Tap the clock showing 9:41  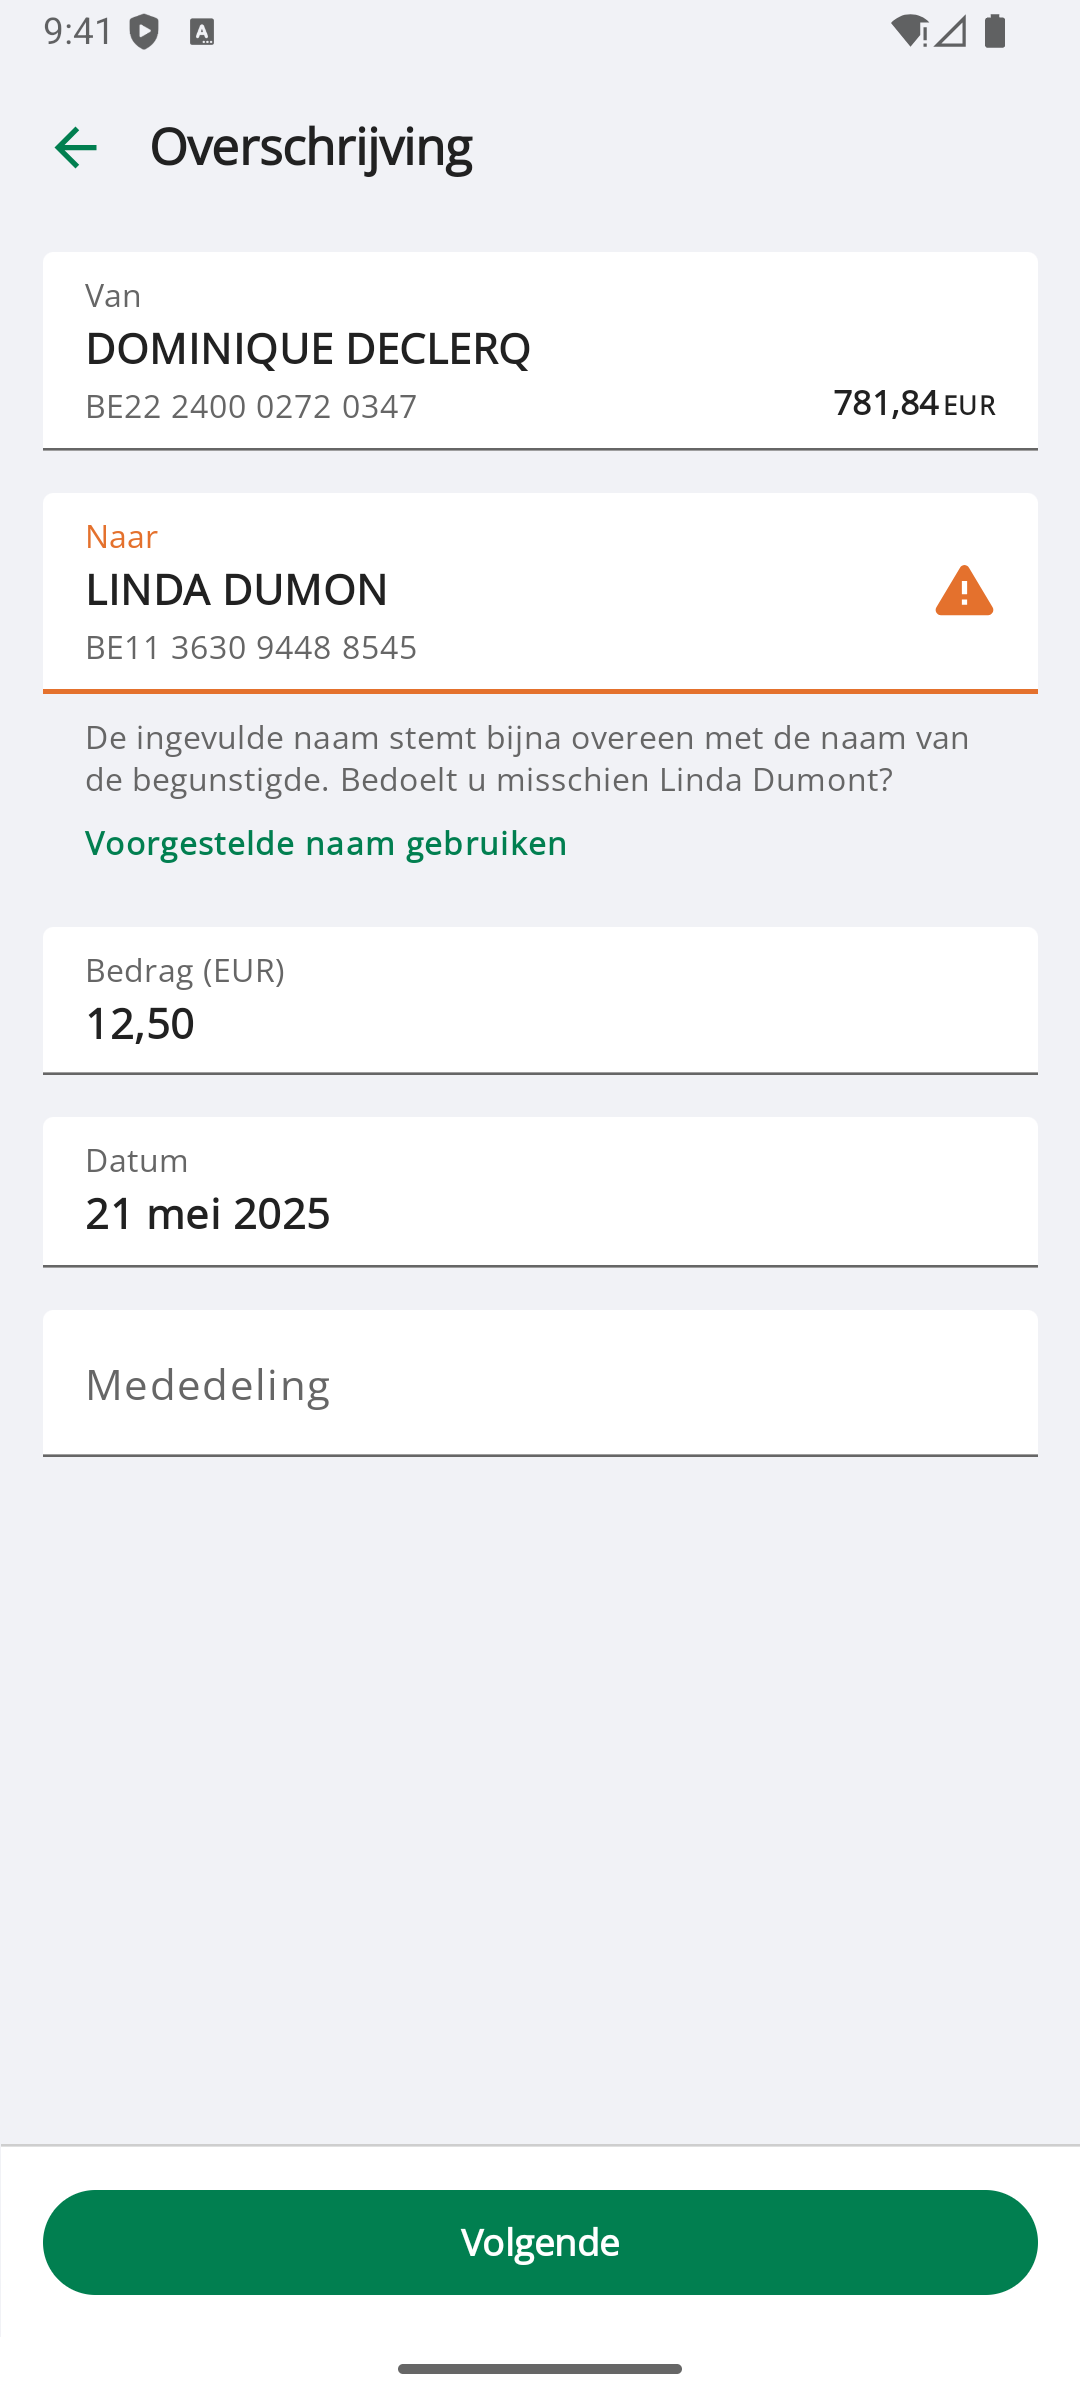point(78,31)
